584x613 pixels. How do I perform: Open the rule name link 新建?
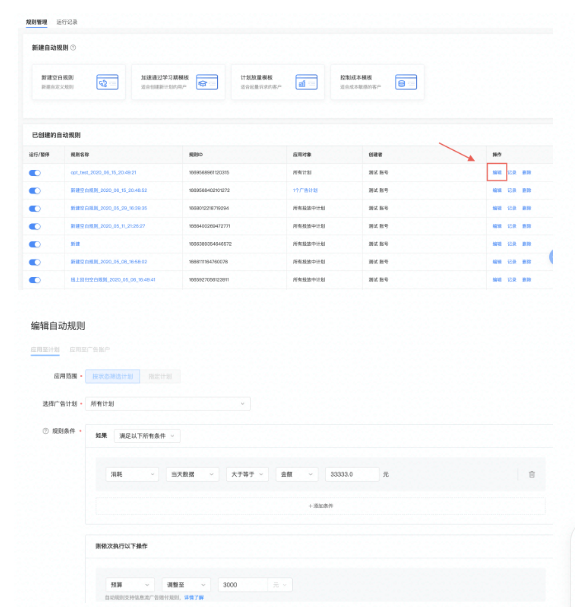[75, 244]
